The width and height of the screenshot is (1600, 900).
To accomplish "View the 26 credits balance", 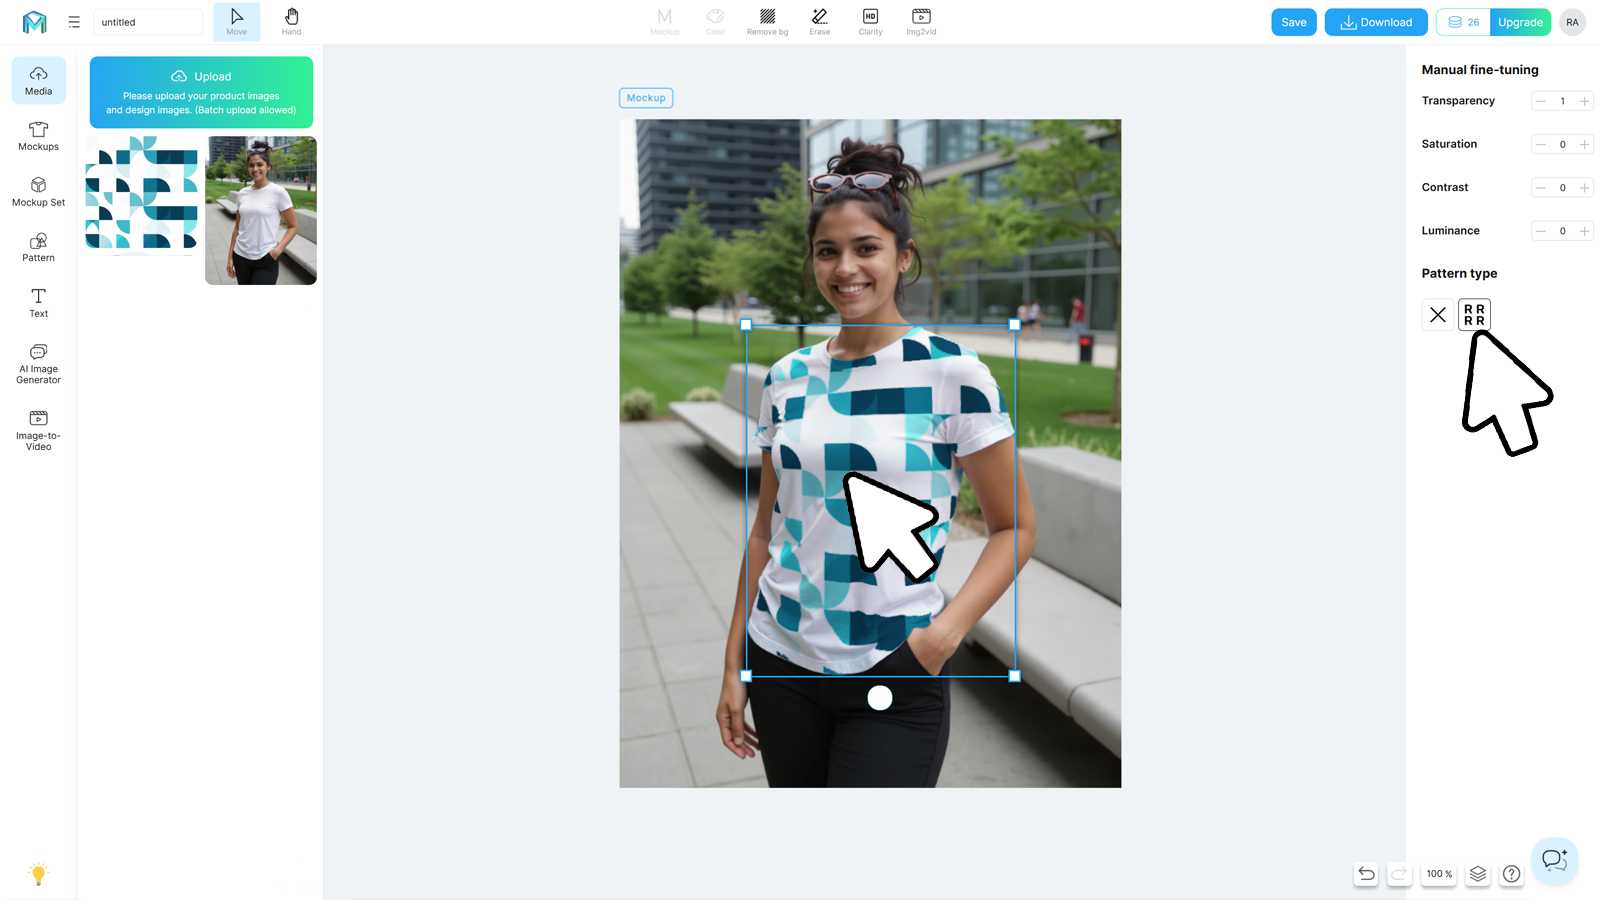I will [1464, 22].
